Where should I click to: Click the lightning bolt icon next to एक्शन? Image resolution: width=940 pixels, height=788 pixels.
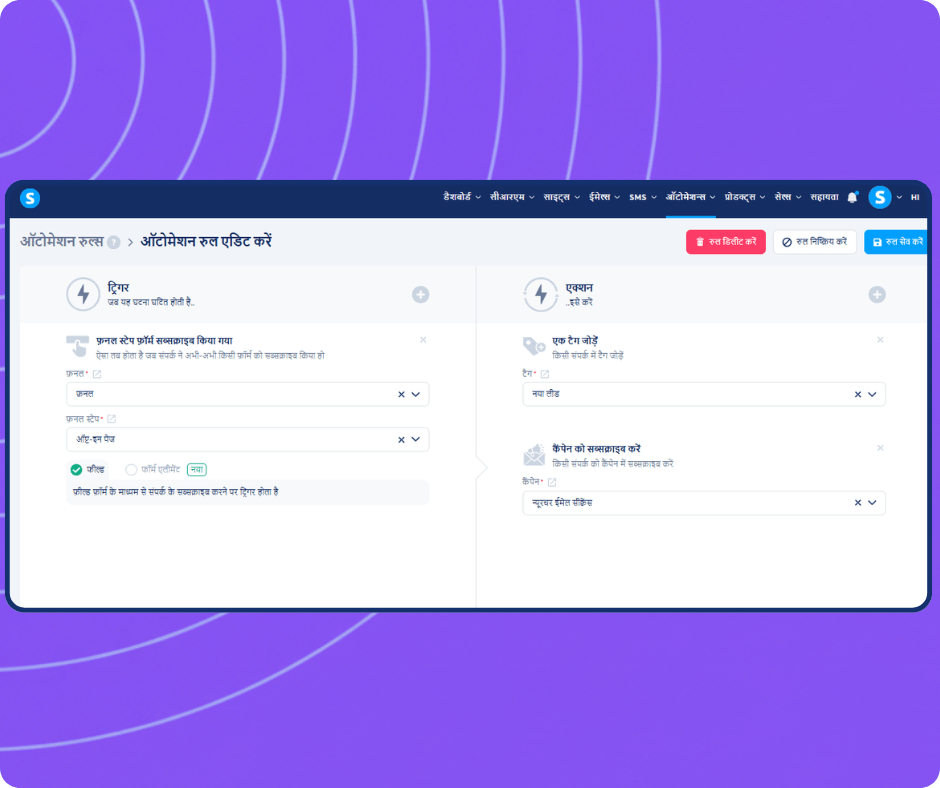point(541,294)
